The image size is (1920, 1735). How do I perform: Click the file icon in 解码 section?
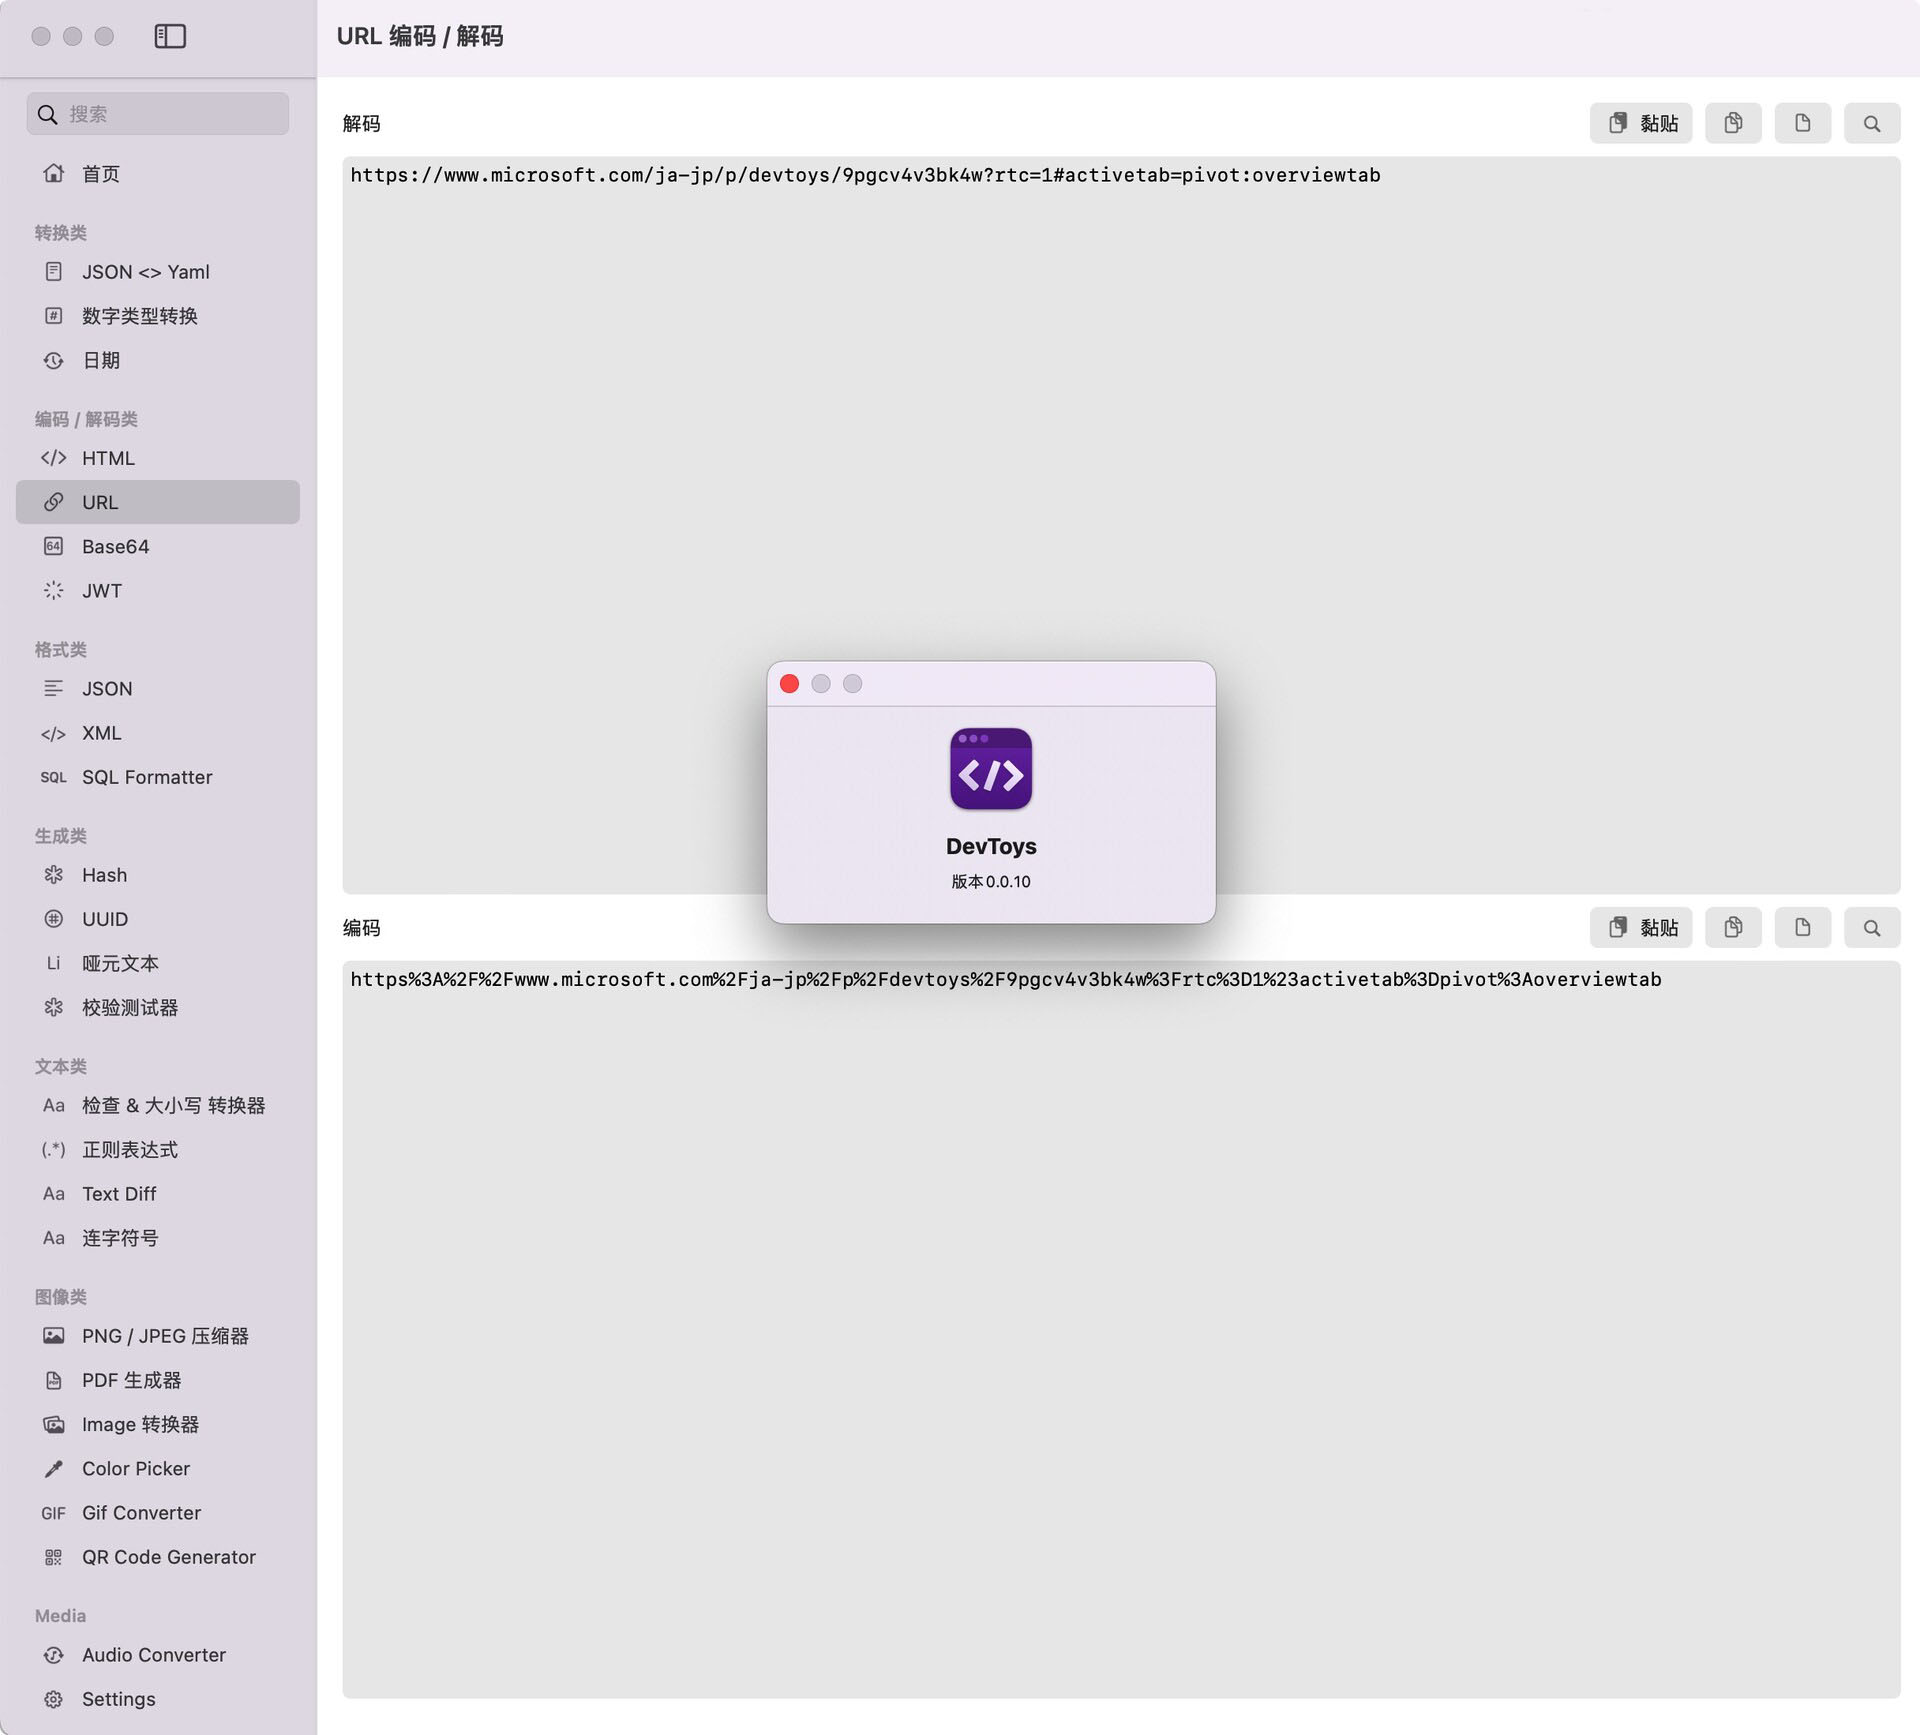click(1802, 123)
